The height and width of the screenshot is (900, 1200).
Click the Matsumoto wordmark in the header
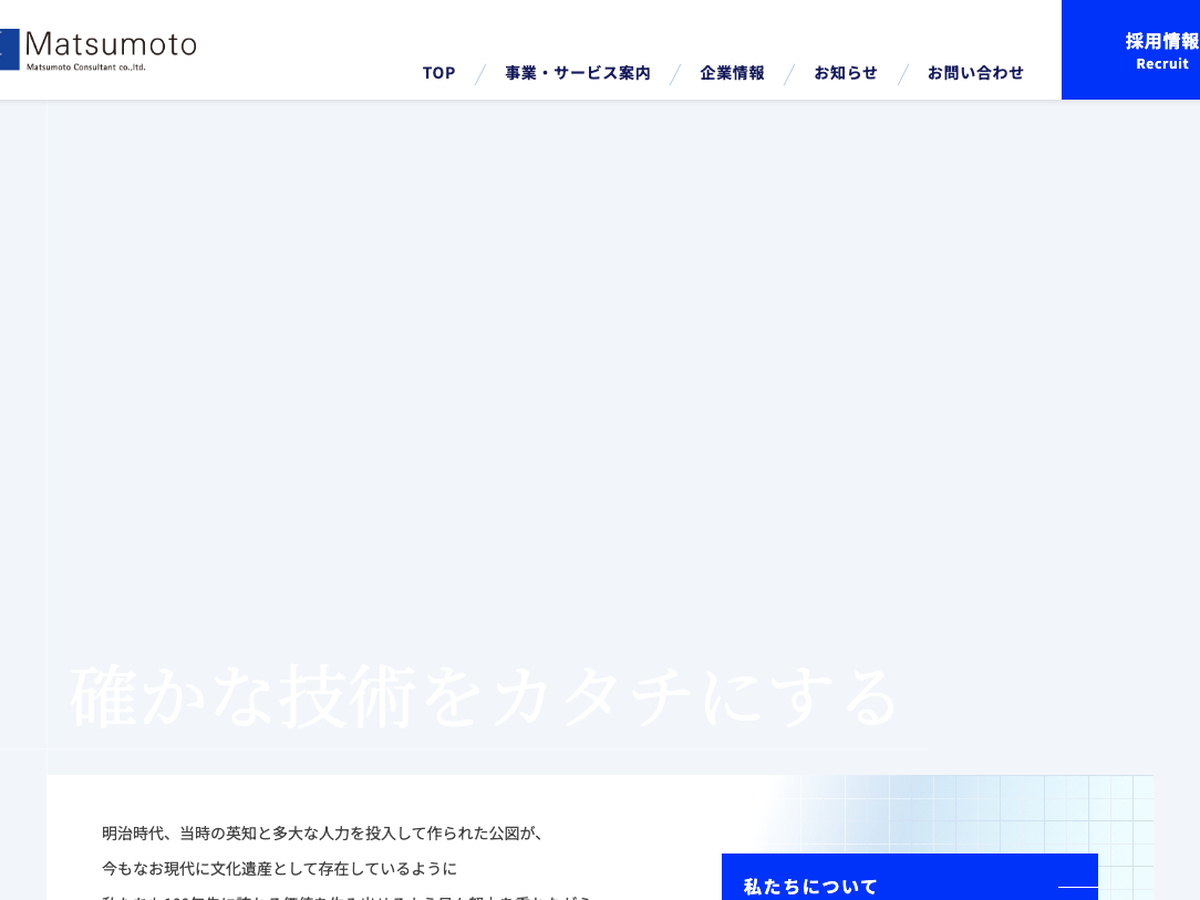coord(111,44)
